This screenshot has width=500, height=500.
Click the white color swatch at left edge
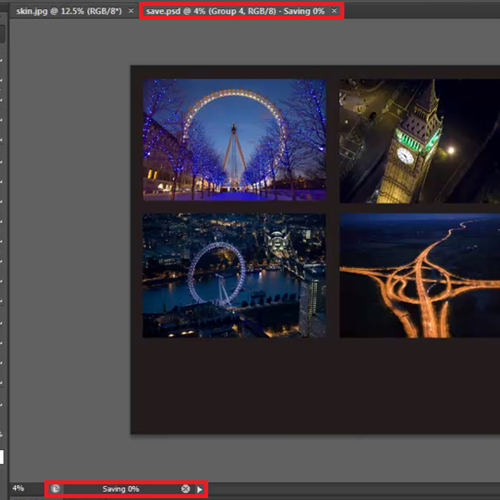(x=2, y=457)
